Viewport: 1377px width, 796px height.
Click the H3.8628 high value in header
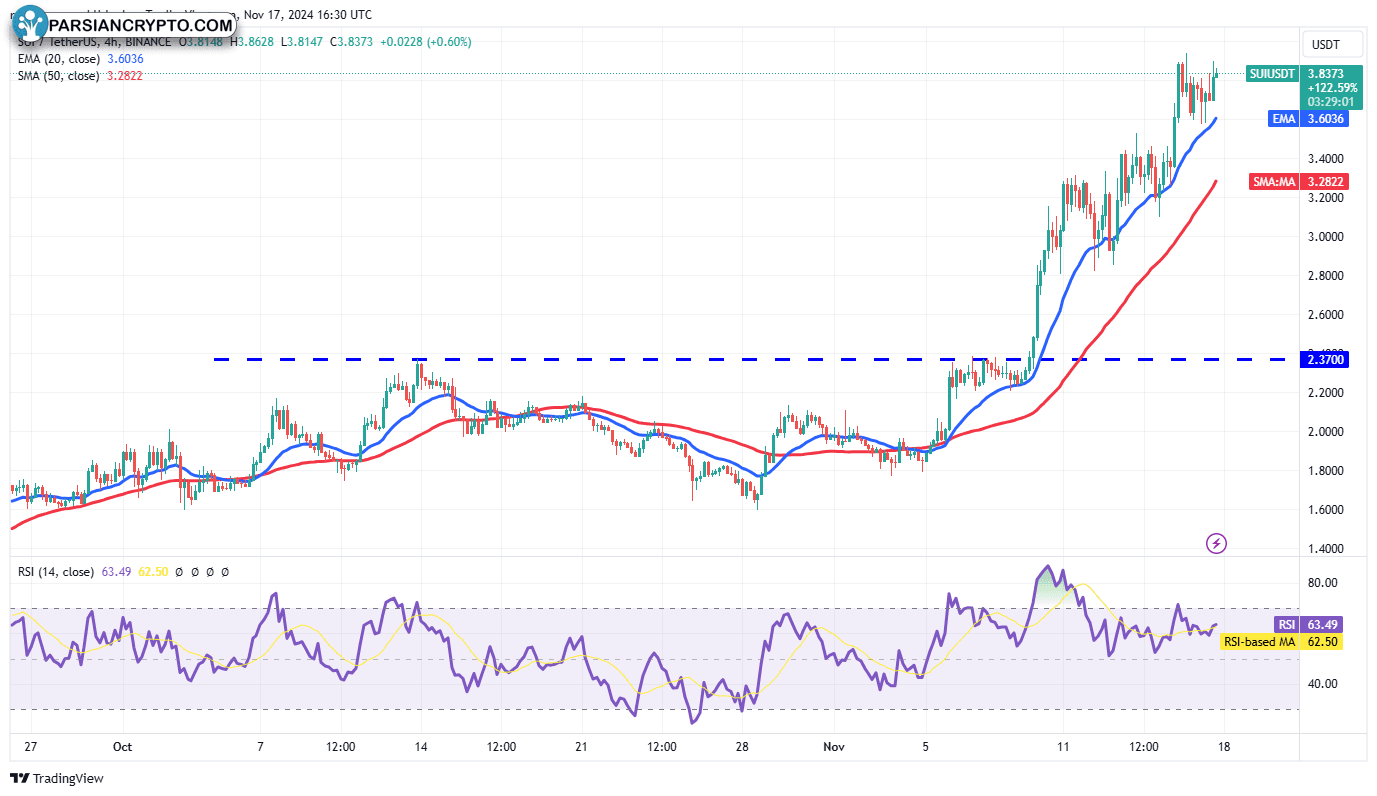[253, 42]
